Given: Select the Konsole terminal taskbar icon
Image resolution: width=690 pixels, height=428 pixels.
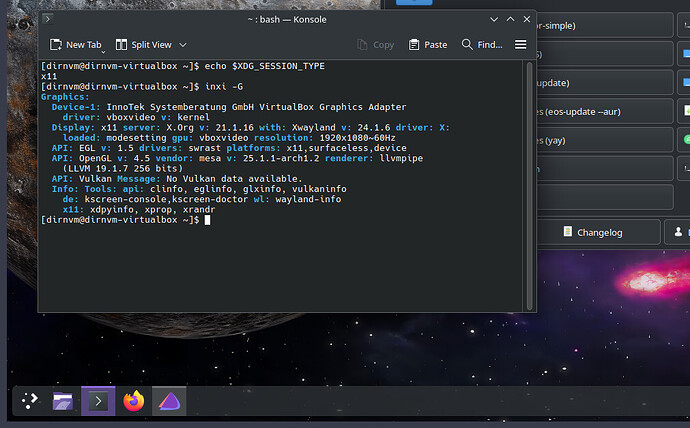Looking at the screenshot, I should [98, 401].
